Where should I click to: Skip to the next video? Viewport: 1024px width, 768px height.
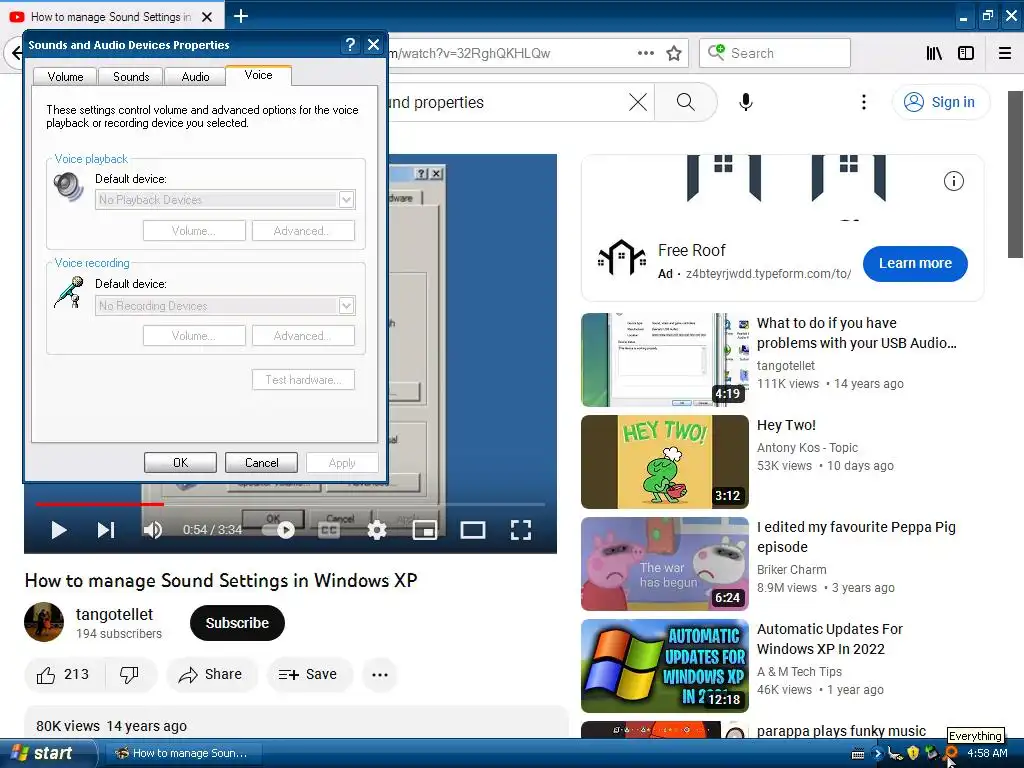[106, 530]
